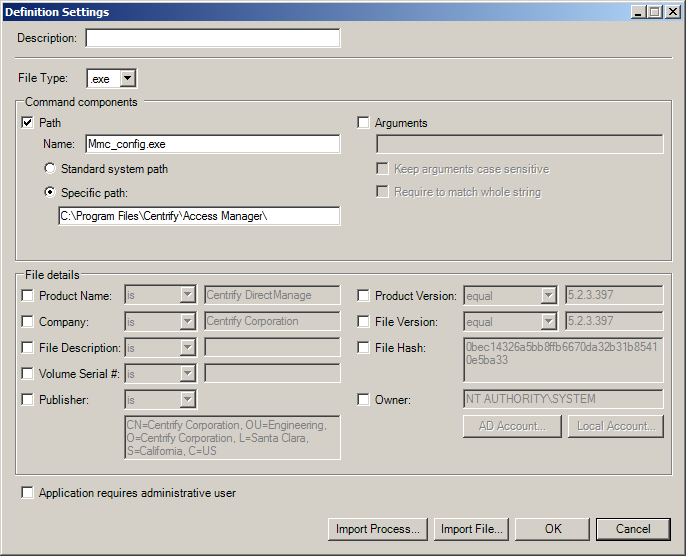The width and height of the screenshot is (686, 556).
Task: Enable the Arguments checkbox
Action: pyautogui.click(x=364, y=123)
